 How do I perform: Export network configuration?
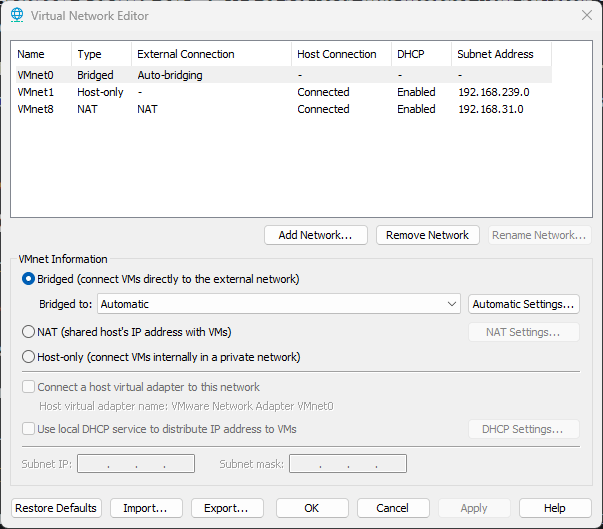(x=227, y=508)
